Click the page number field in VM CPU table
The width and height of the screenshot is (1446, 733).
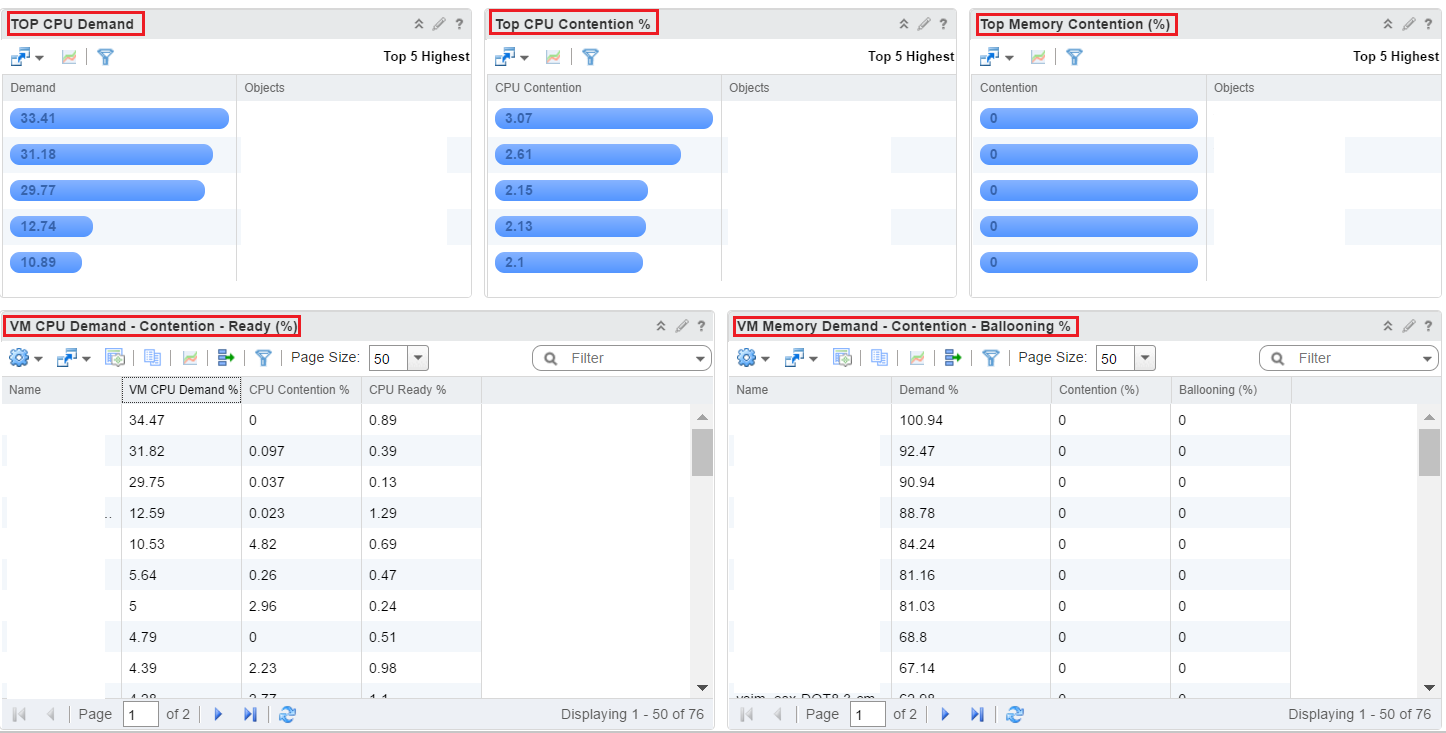point(141,714)
